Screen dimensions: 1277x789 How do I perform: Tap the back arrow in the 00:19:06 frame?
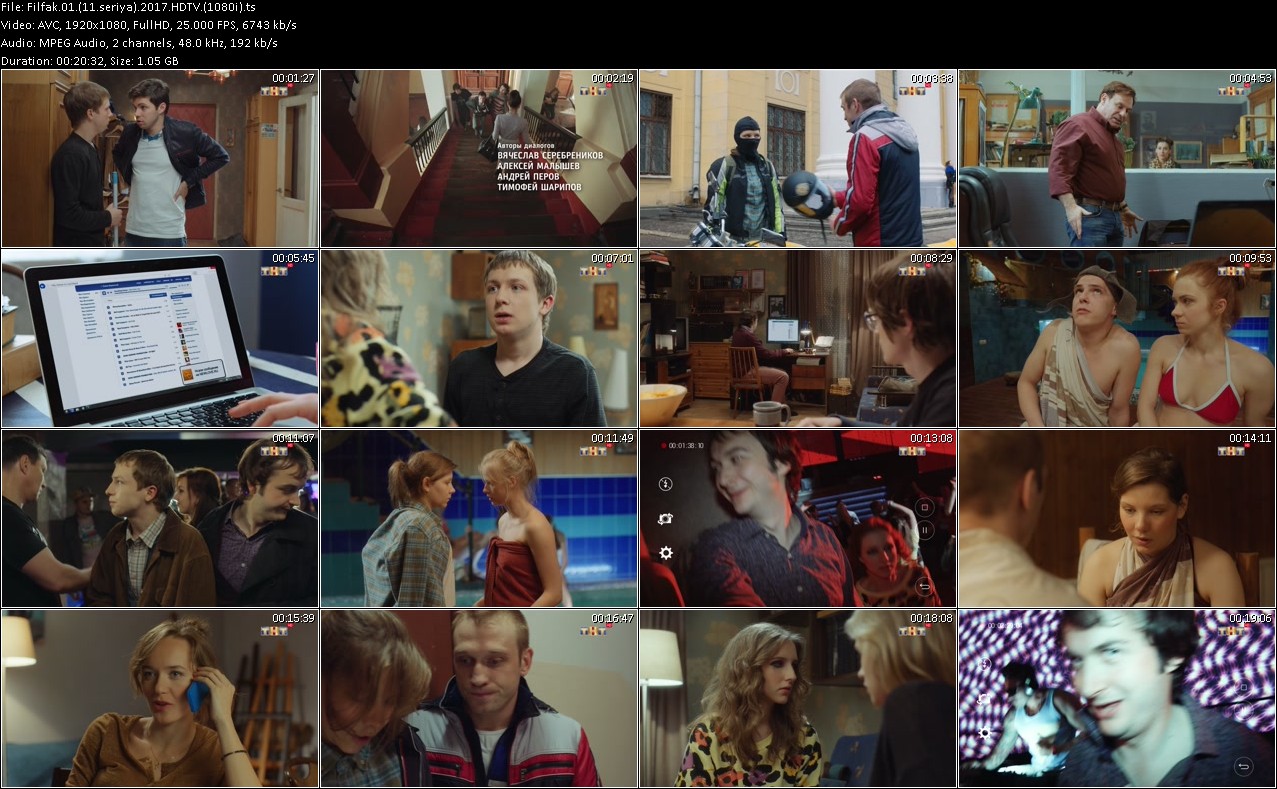point(1243,767)
